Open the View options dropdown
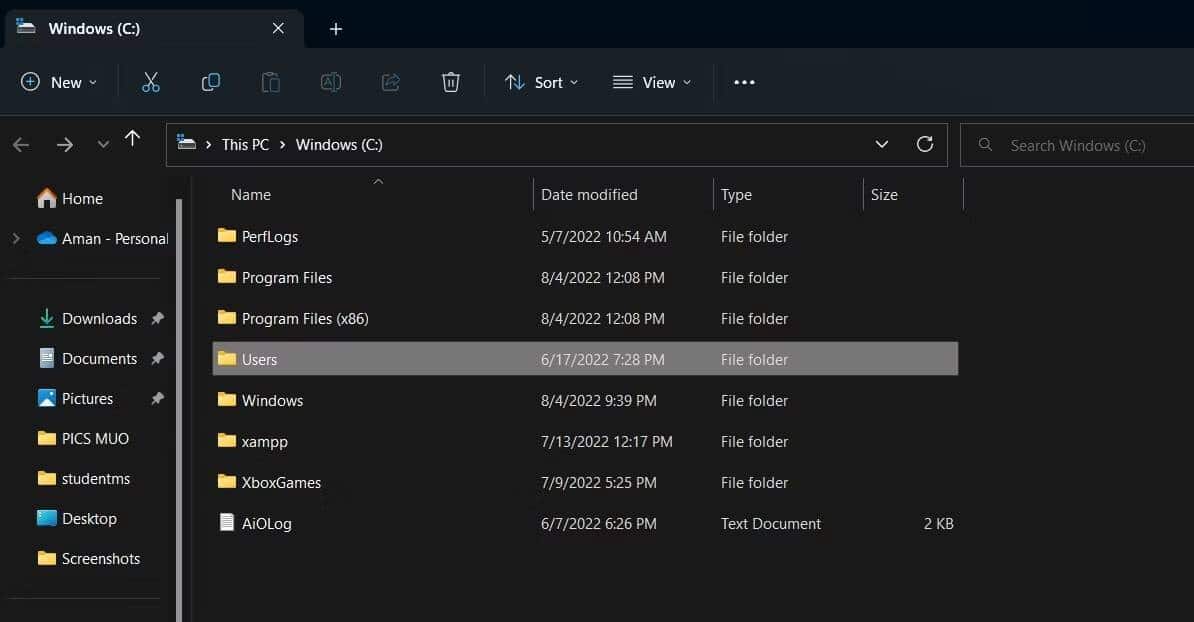The height and width of the screenshot is (622, 1194). tap(652, 82)
